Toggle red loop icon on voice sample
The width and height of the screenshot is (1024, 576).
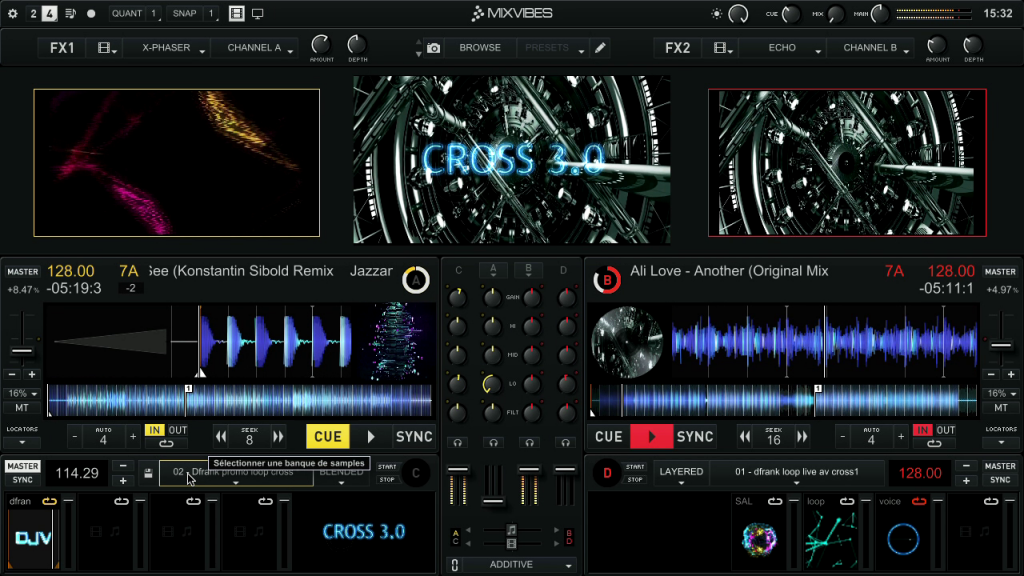[x=919, y=502]
